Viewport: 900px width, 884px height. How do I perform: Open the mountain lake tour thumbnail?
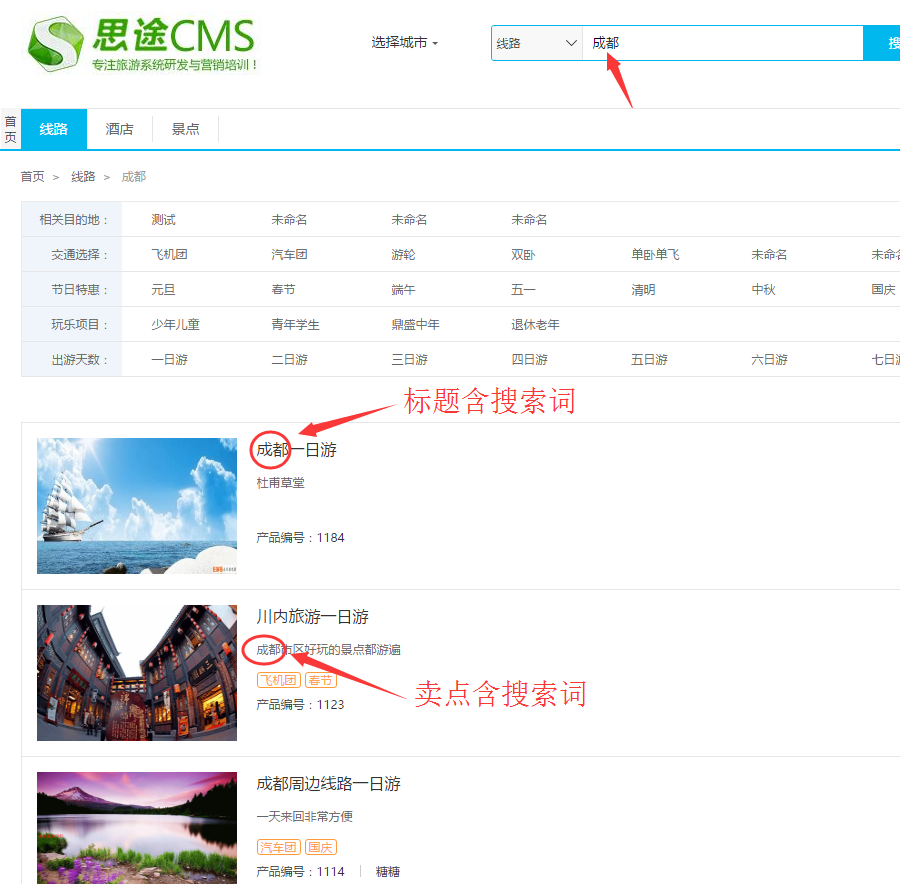[137, 828]
